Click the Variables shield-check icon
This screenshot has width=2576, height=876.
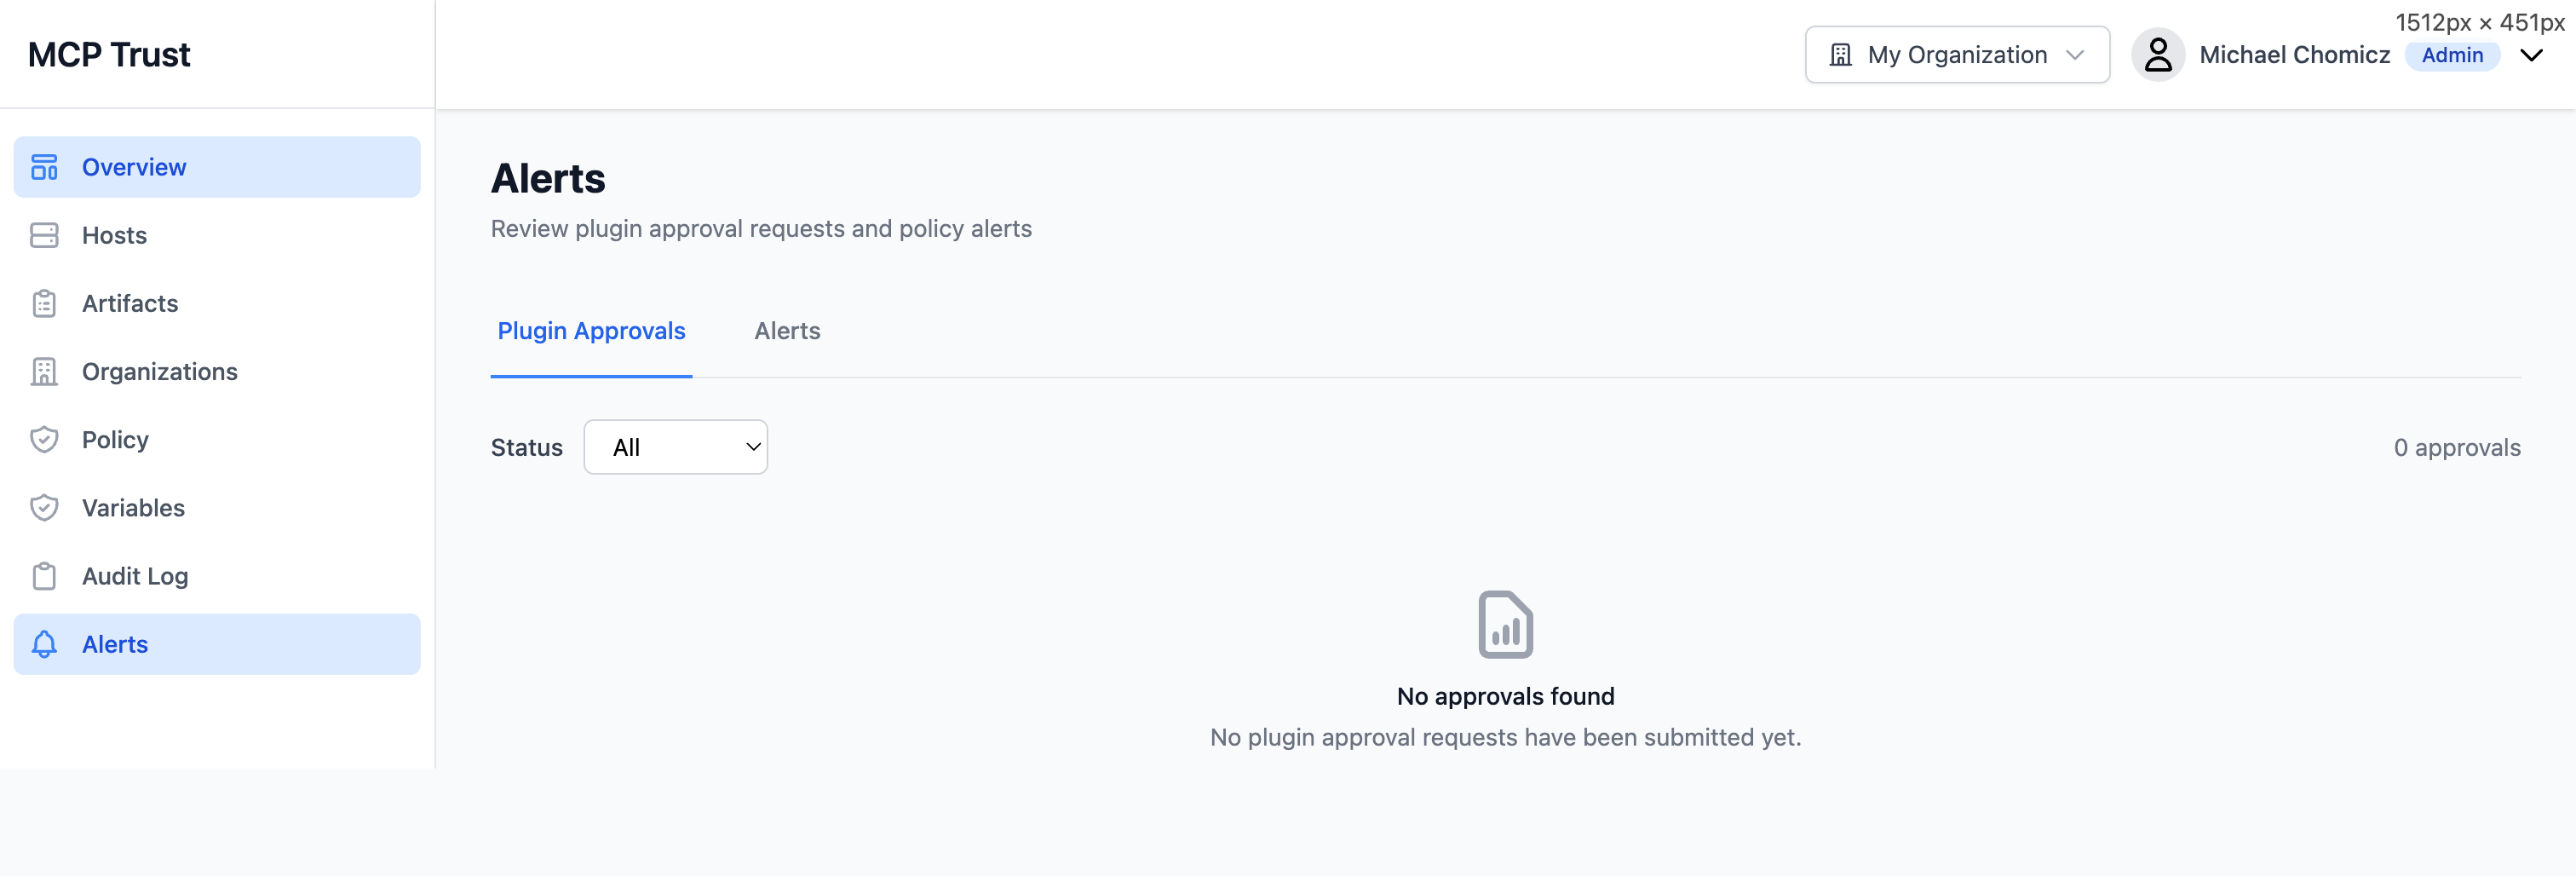[44, 507]
